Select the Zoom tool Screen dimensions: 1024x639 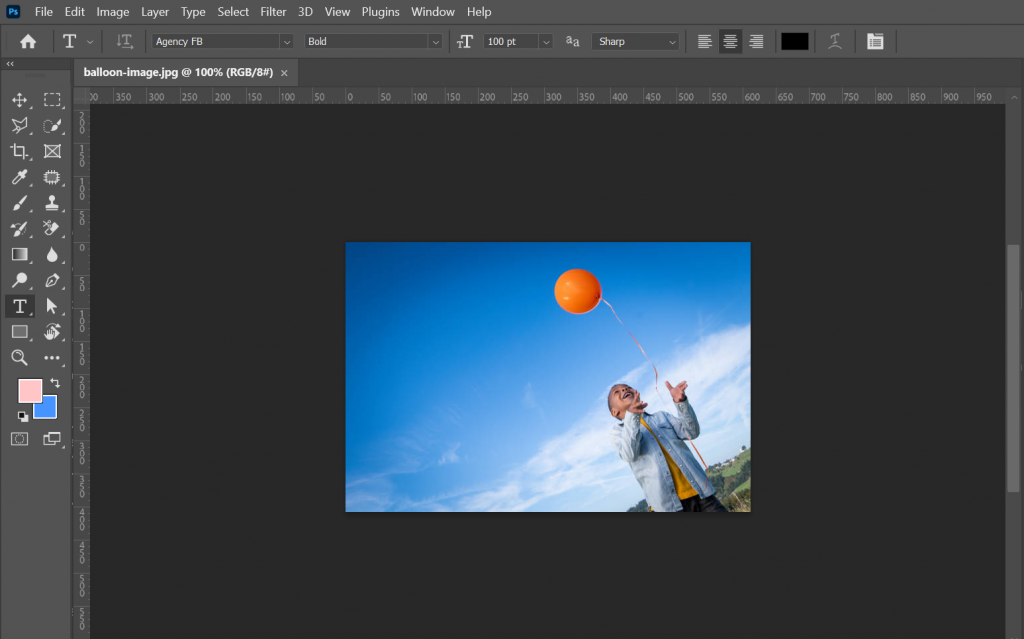tap(20, 357)
